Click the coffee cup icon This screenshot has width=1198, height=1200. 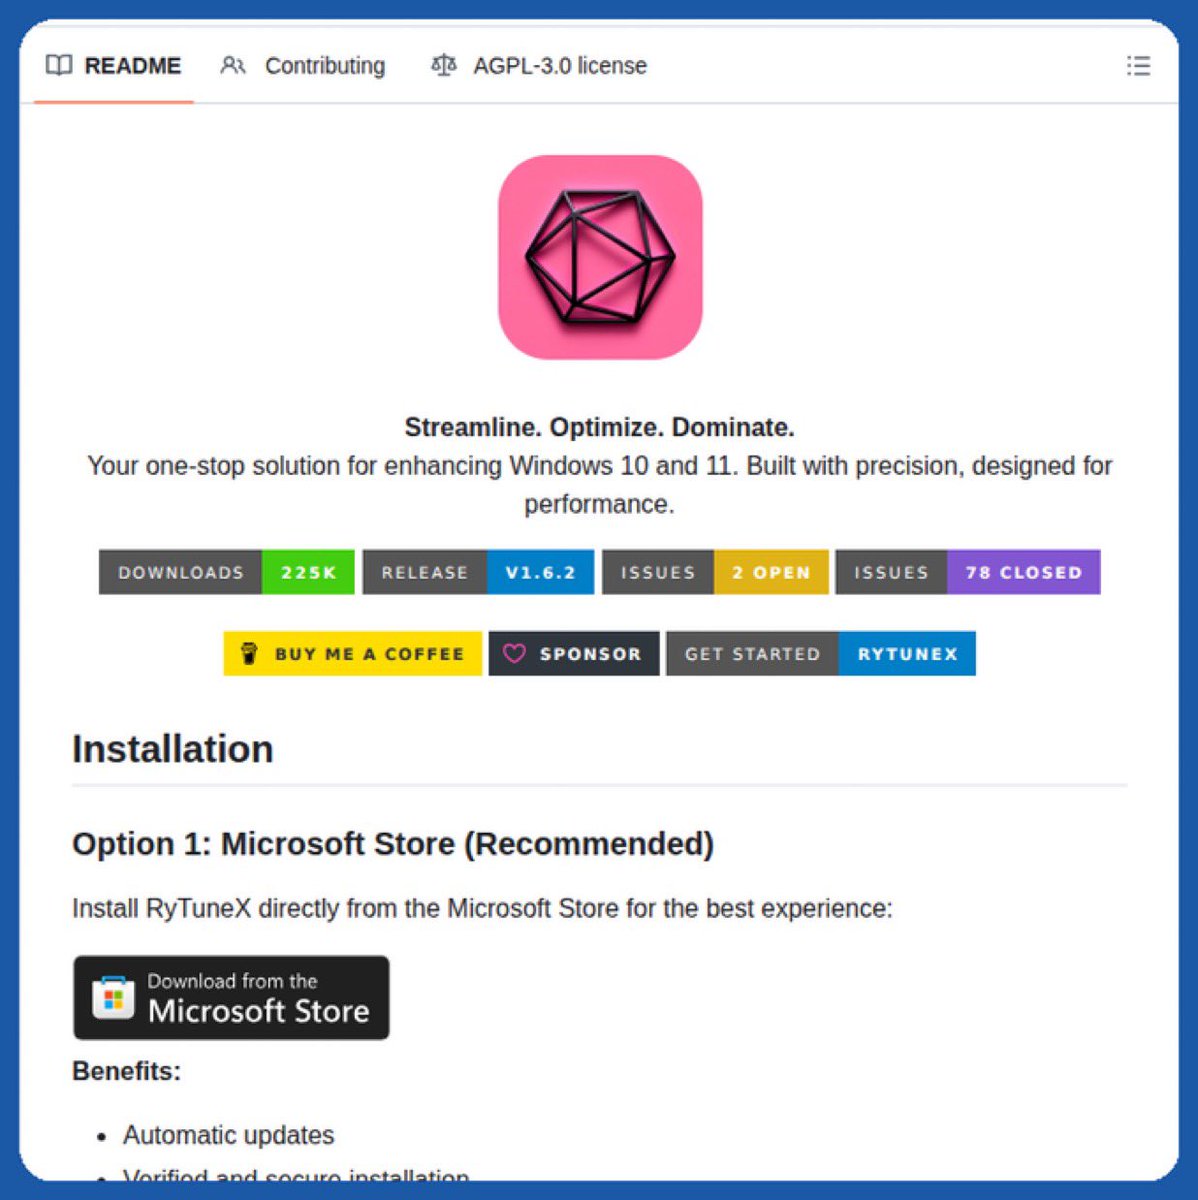tap(250, 654)
